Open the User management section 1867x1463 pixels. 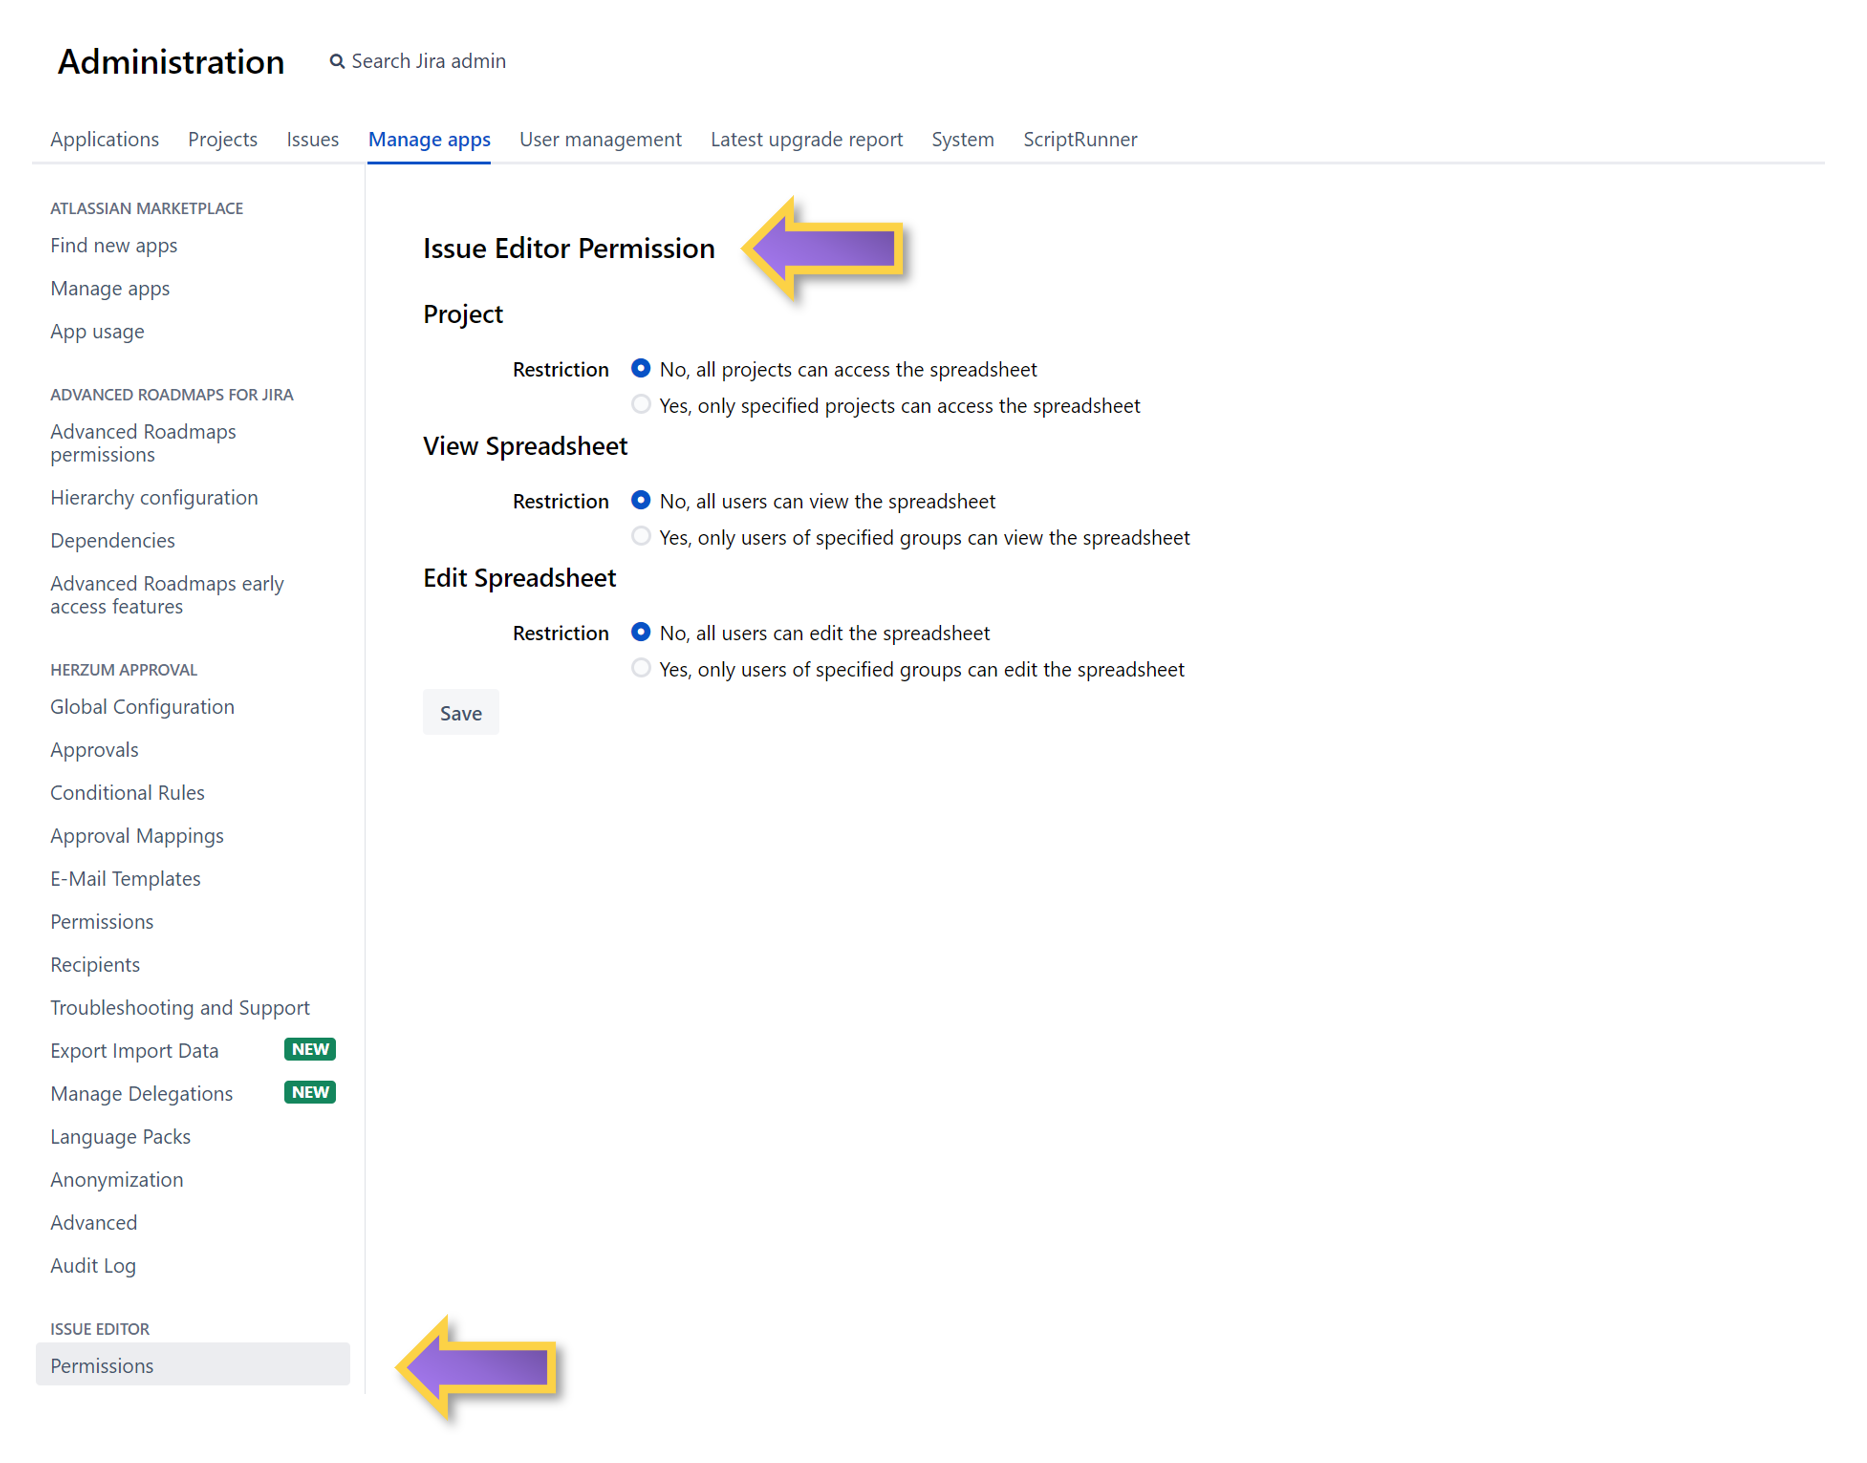(x=600, y=139)
